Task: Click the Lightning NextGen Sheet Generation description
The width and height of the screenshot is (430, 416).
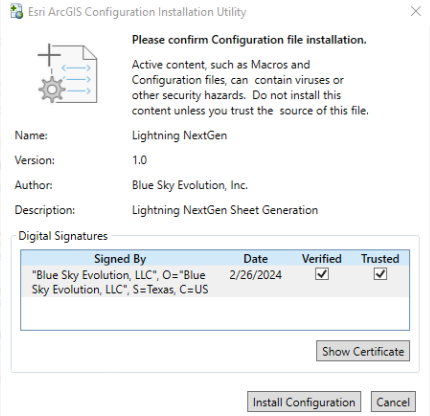Action: point(225,210)
